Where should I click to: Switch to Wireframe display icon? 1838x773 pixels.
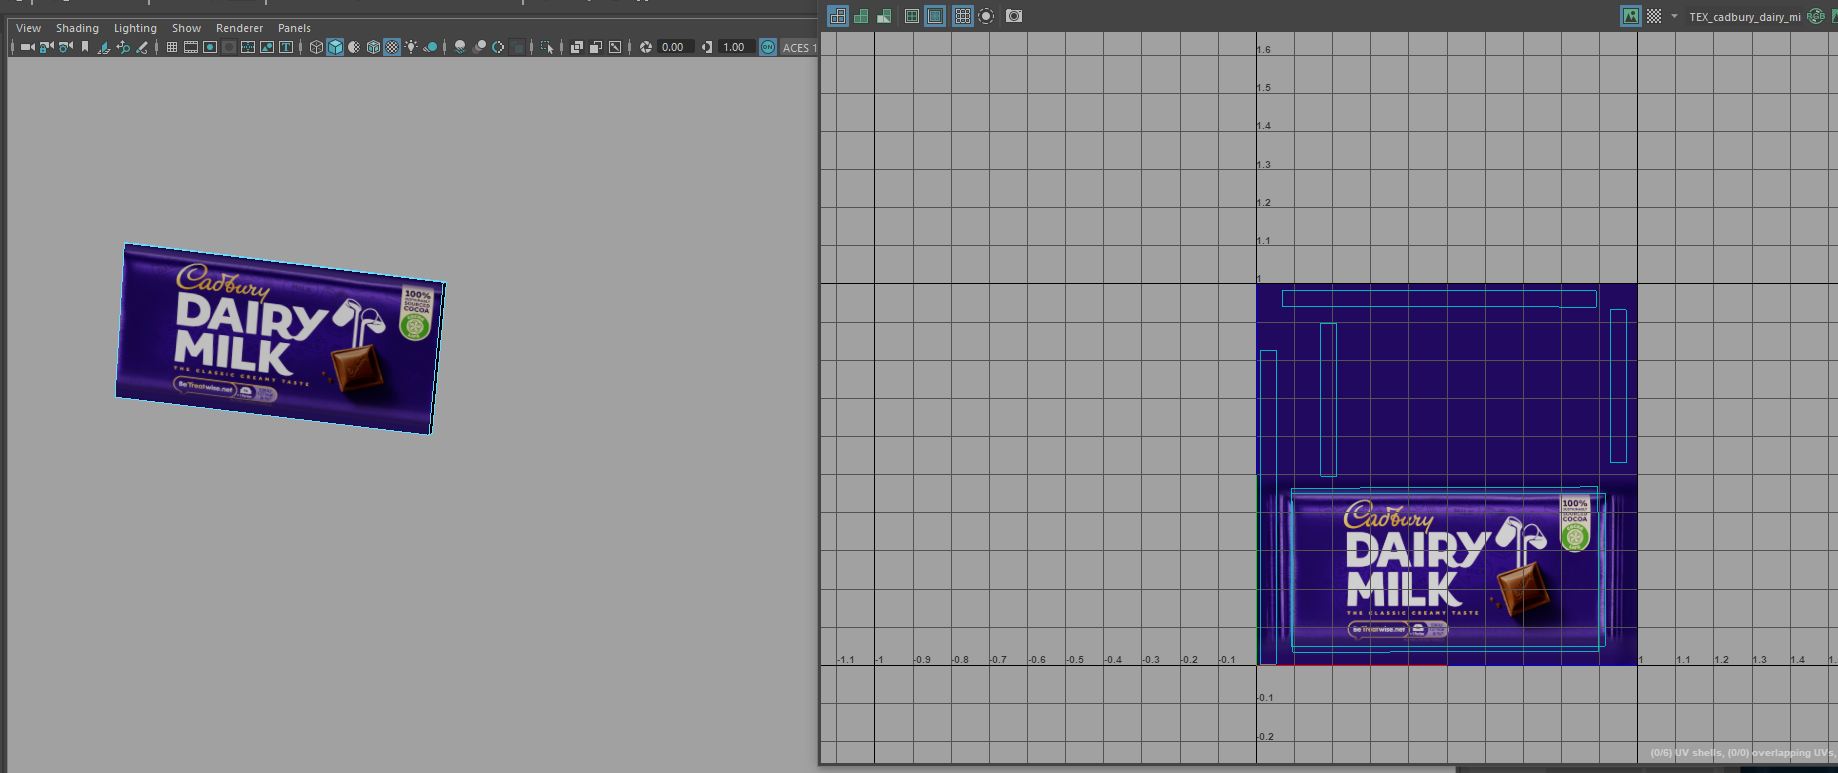[x=316, y=47]
